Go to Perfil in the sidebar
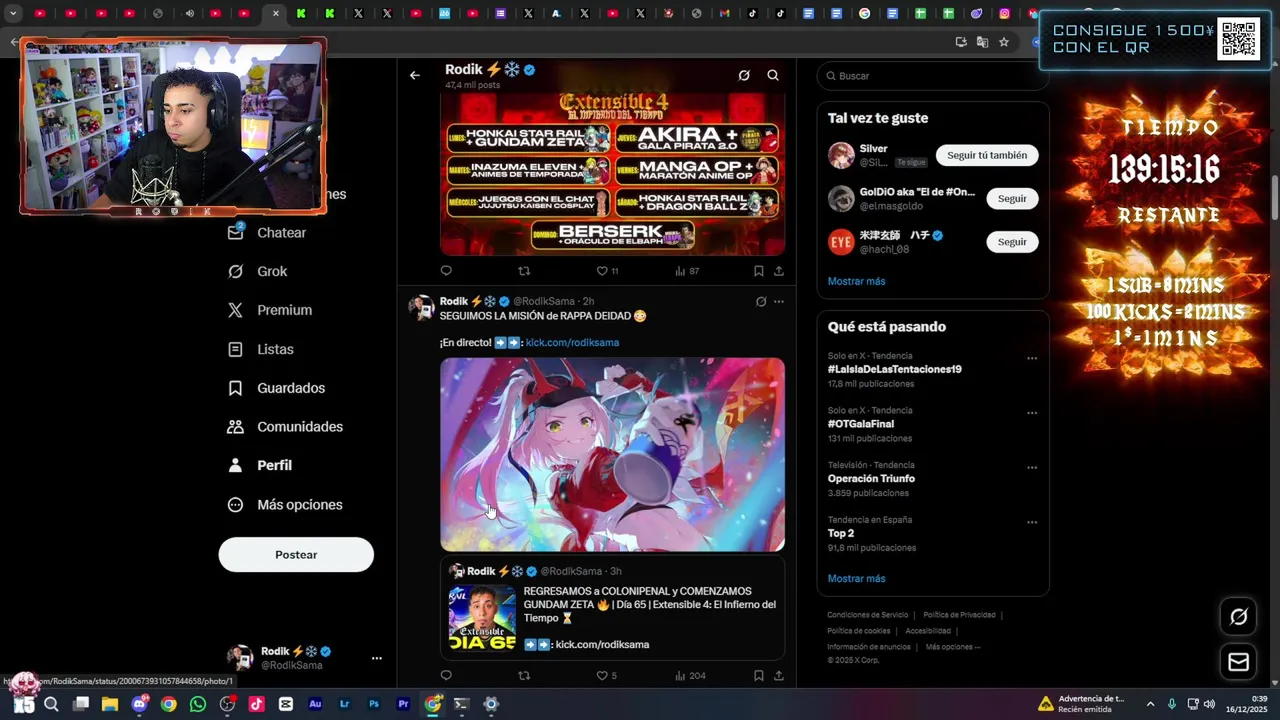Image resolution: width=1280 pixels, height=720 pixels. click(260, 466)
